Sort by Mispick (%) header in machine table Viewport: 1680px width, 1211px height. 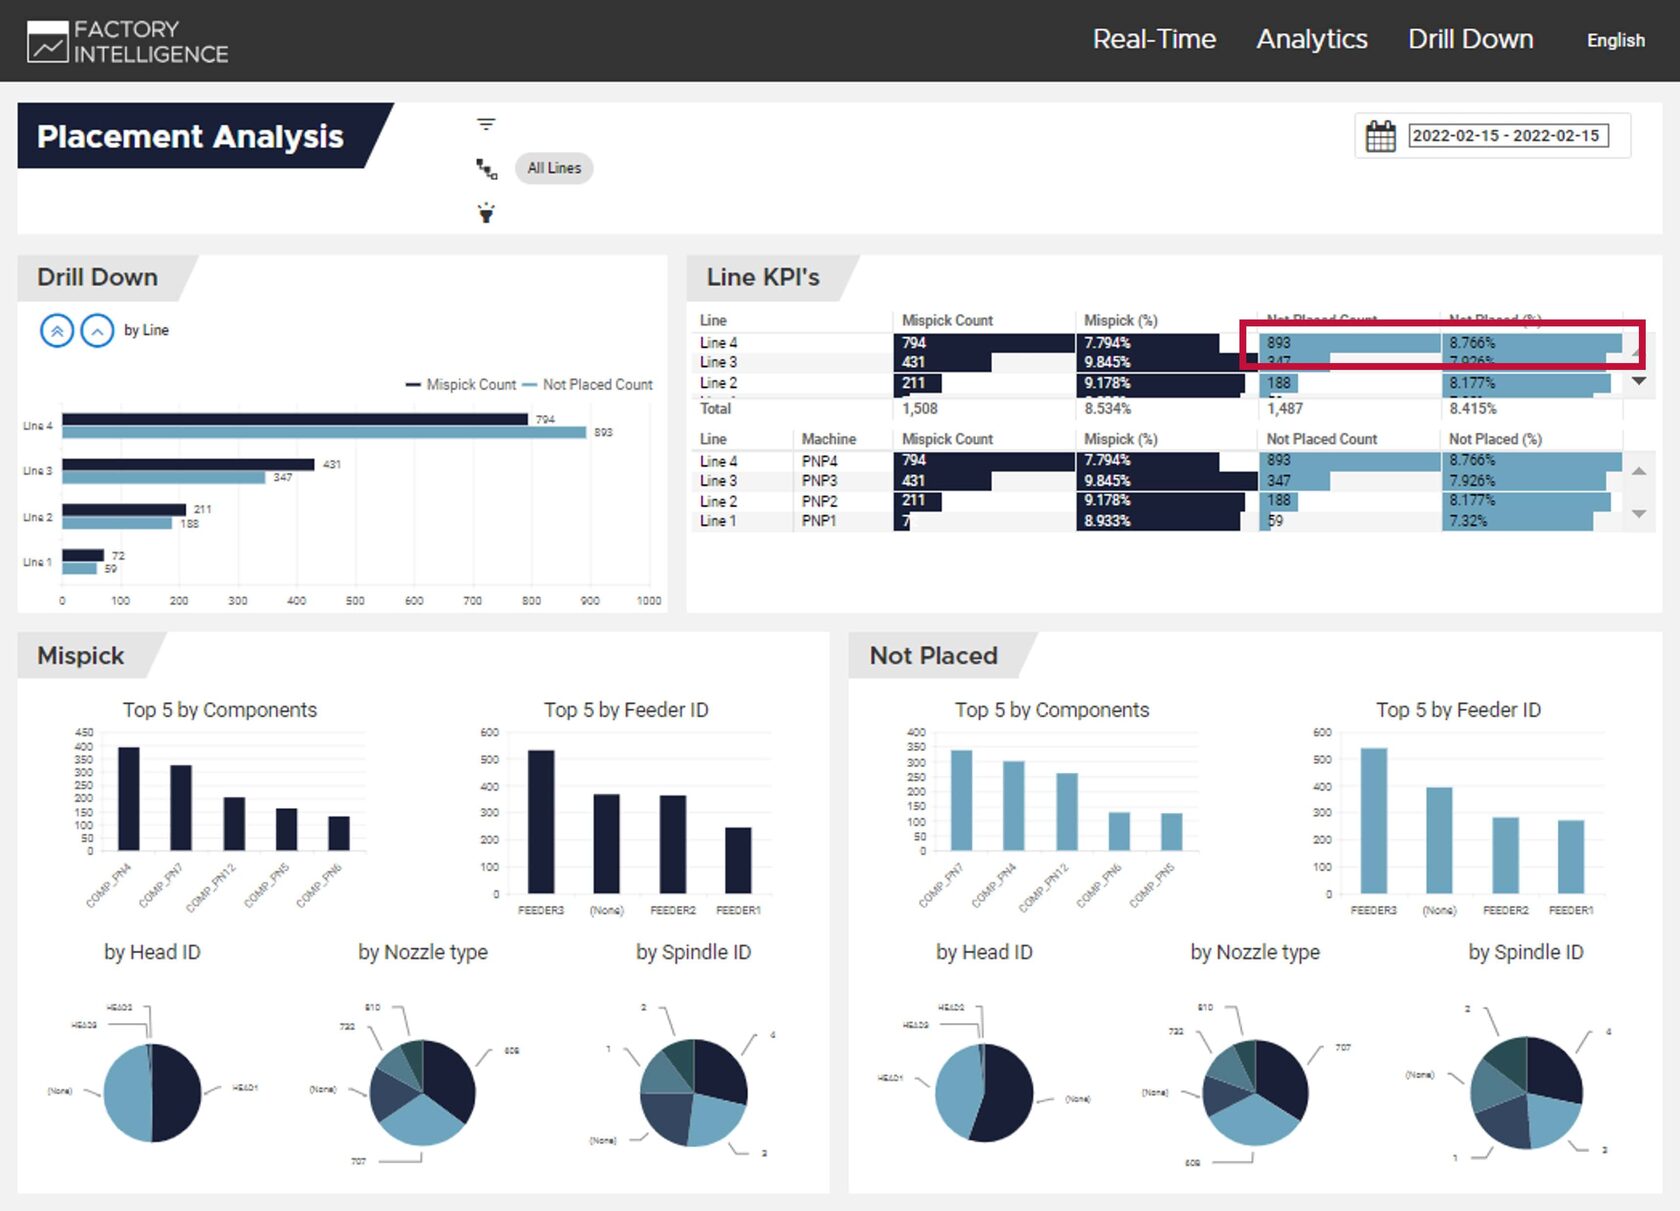[1120, 439]
